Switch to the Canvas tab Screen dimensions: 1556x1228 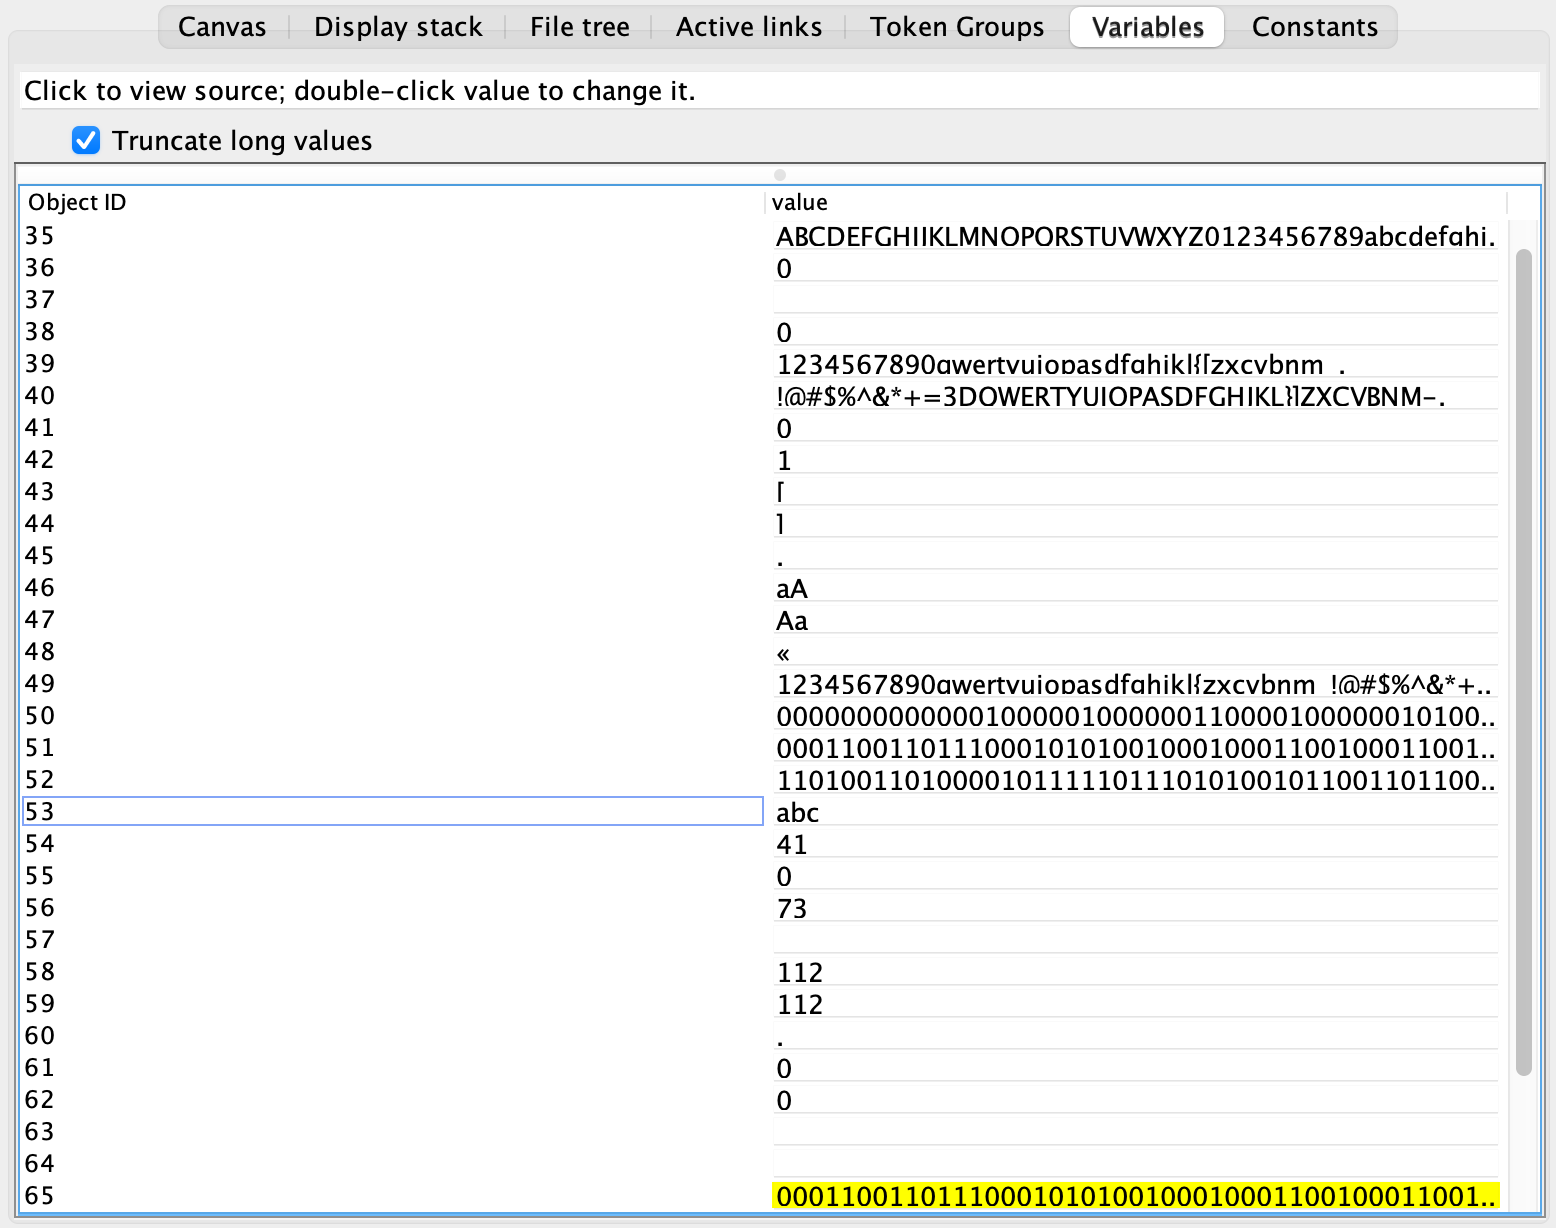(x=222, y=27)
